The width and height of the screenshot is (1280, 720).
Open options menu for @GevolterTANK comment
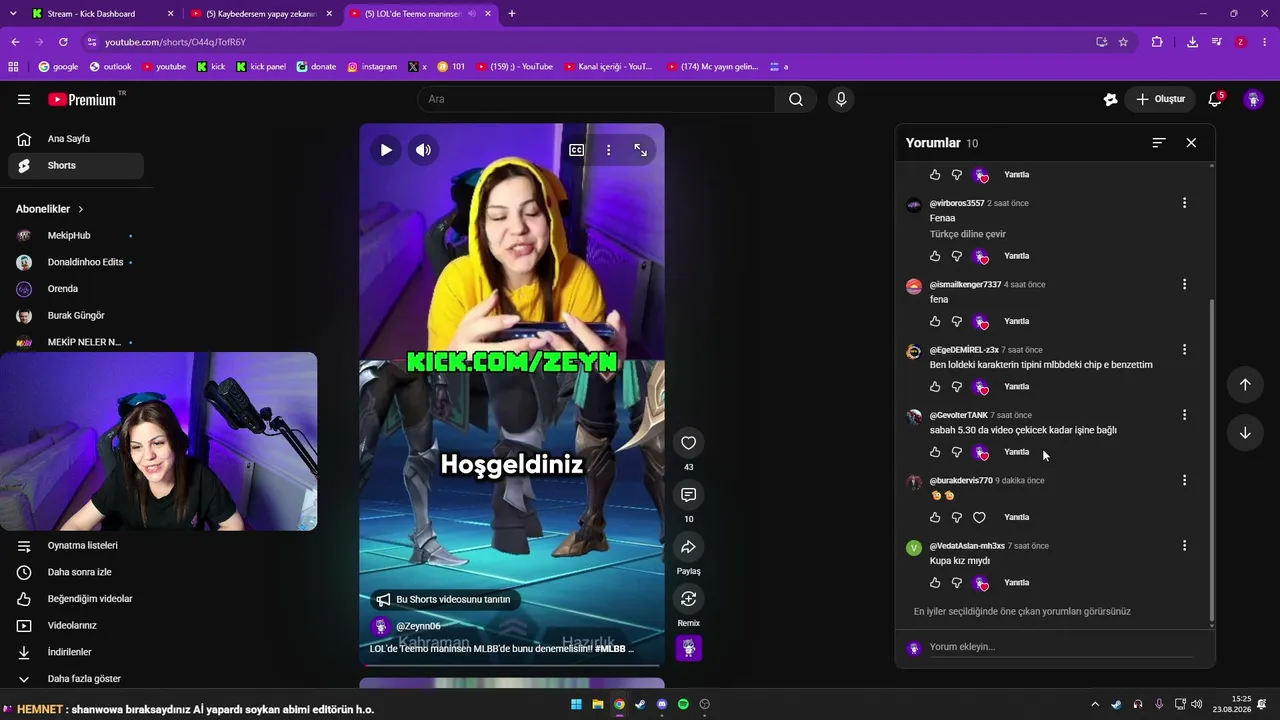pos(1185,415)
